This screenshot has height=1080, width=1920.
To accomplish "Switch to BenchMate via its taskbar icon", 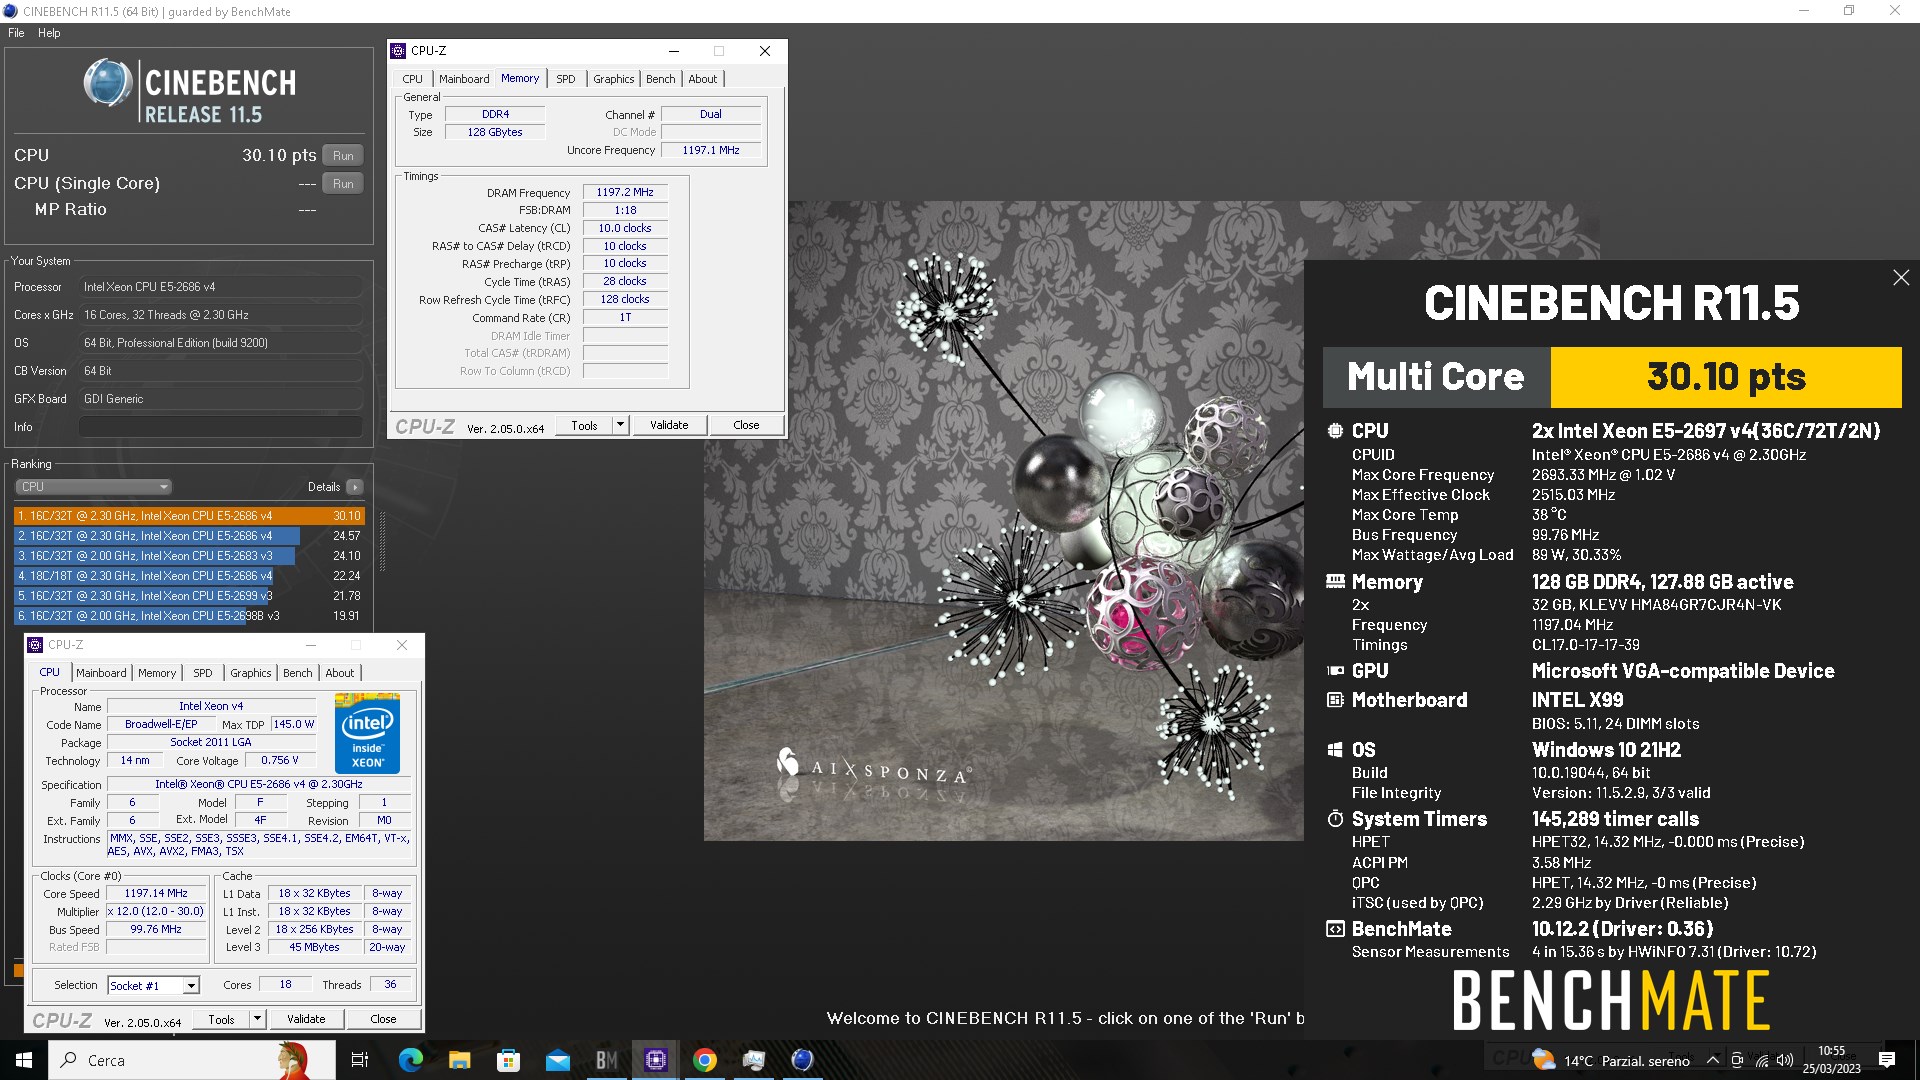I will click(606, 1060).
